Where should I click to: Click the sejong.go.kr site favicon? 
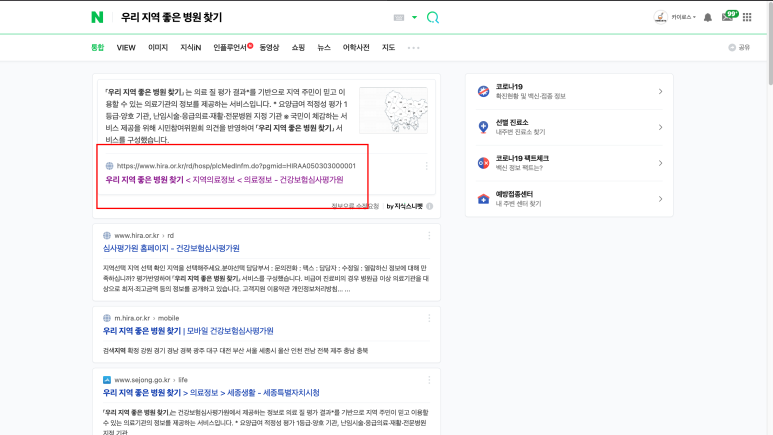106,380
